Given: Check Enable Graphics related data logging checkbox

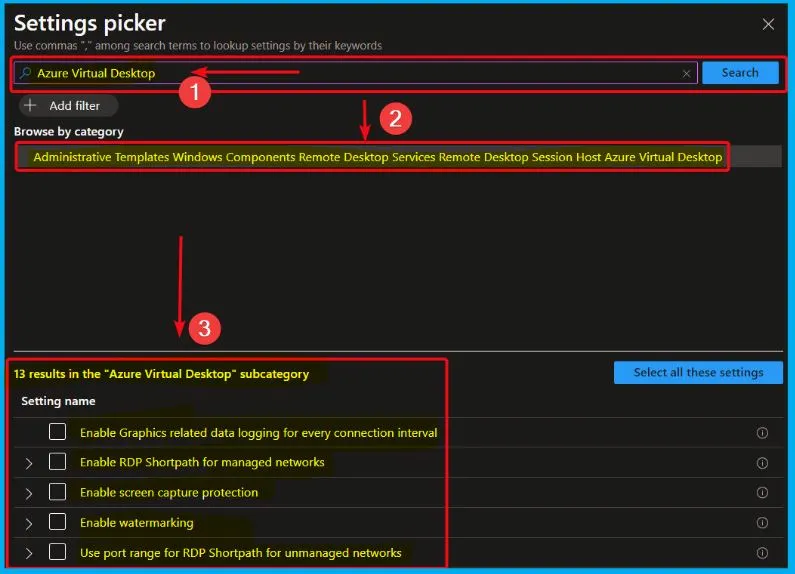Looking at the screenshot, I should (58, 432).
